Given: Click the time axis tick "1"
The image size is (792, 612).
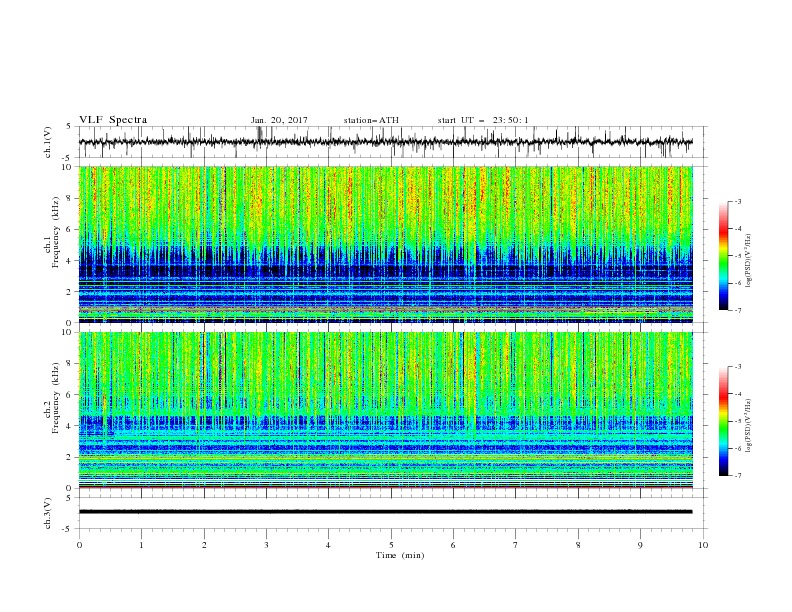Looking at the screenshot, I should coord(141,545).
